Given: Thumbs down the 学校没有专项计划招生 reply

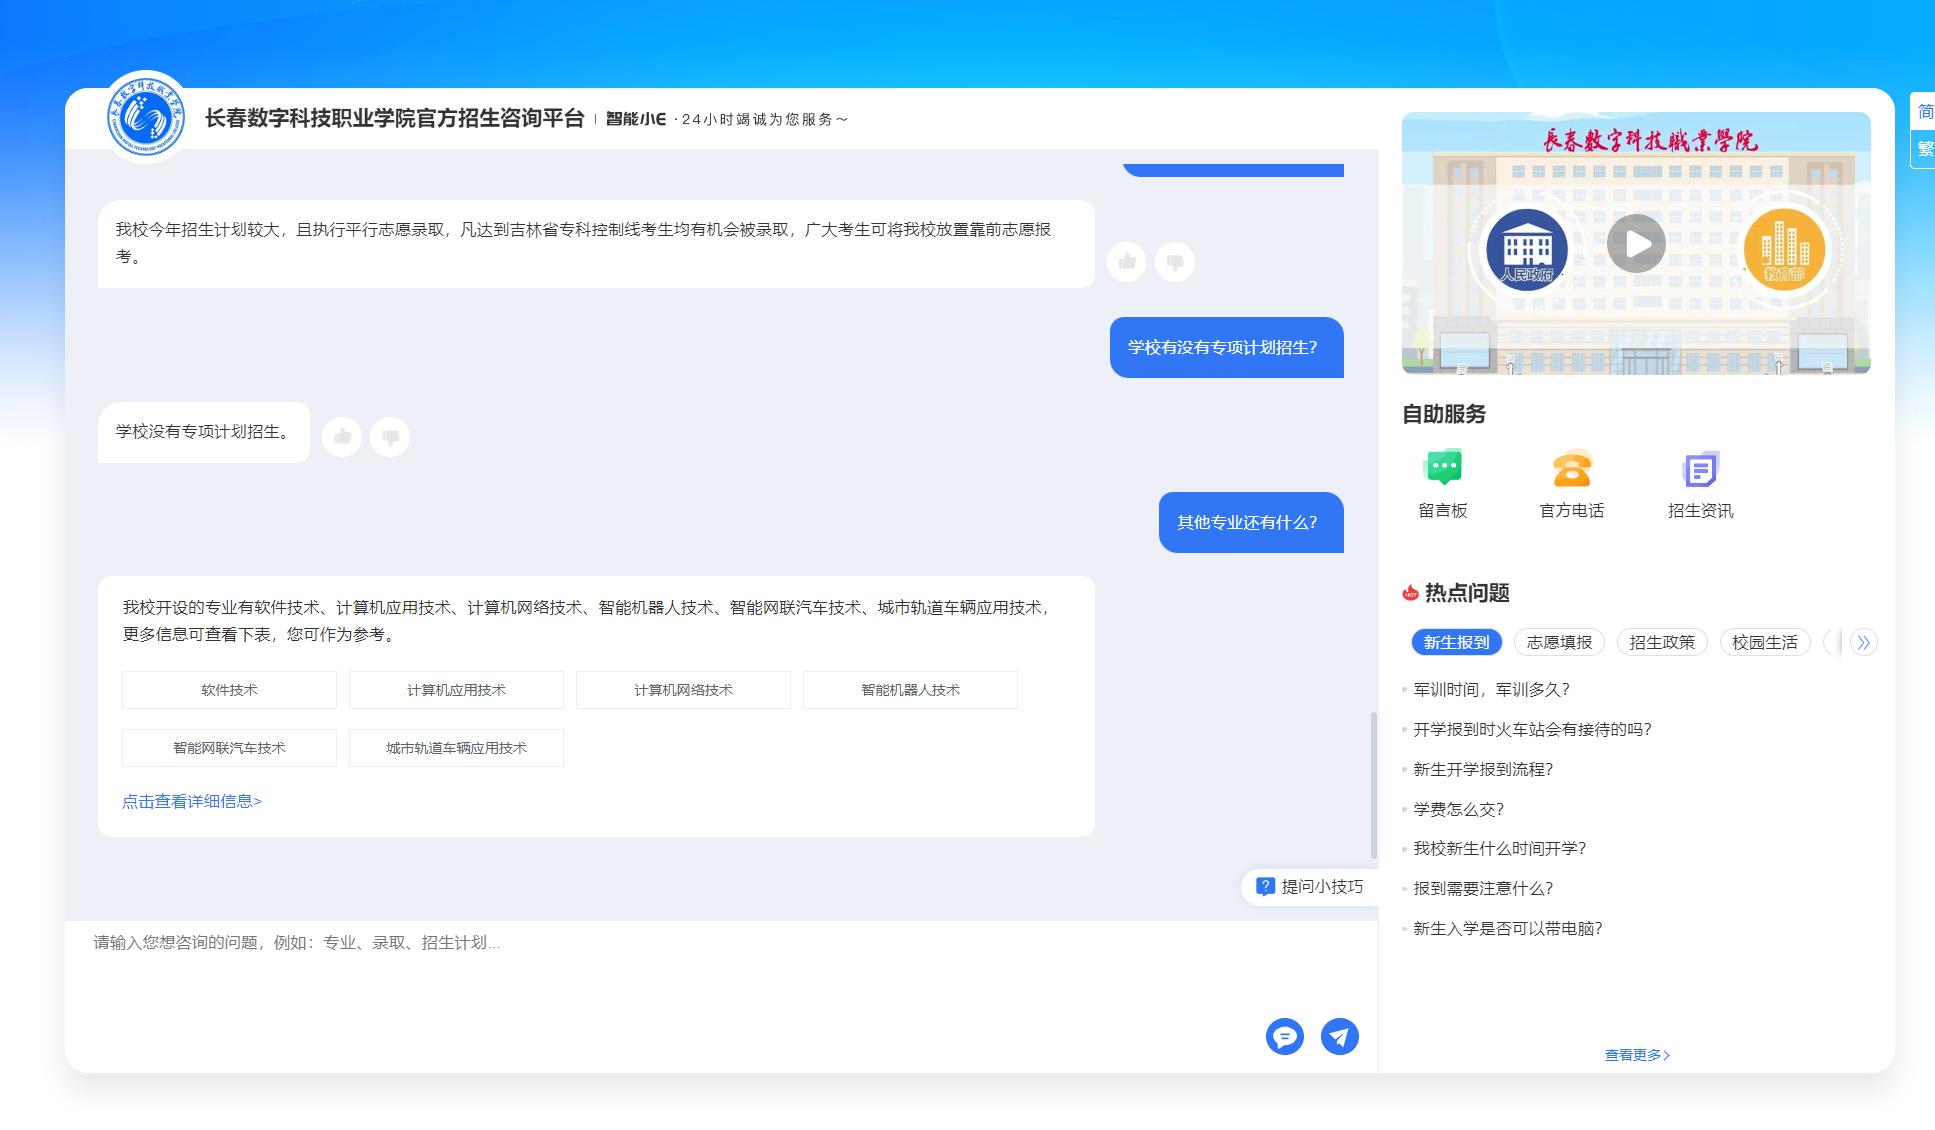Looking at the screenshot, I should 390,437.
